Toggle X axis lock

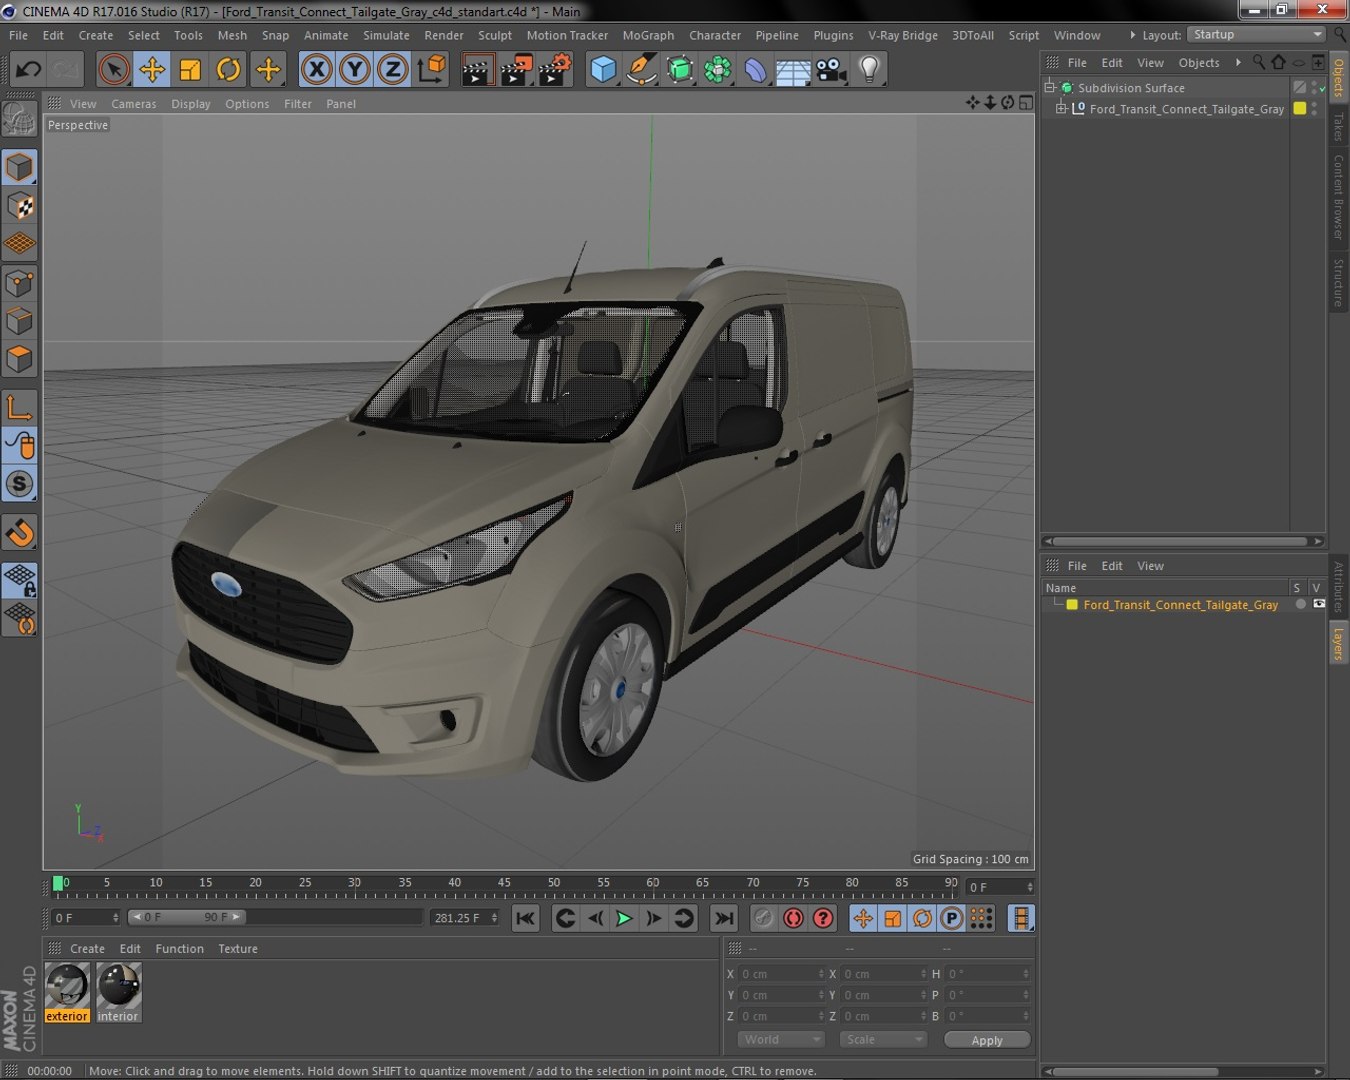[x=317, y=69]
